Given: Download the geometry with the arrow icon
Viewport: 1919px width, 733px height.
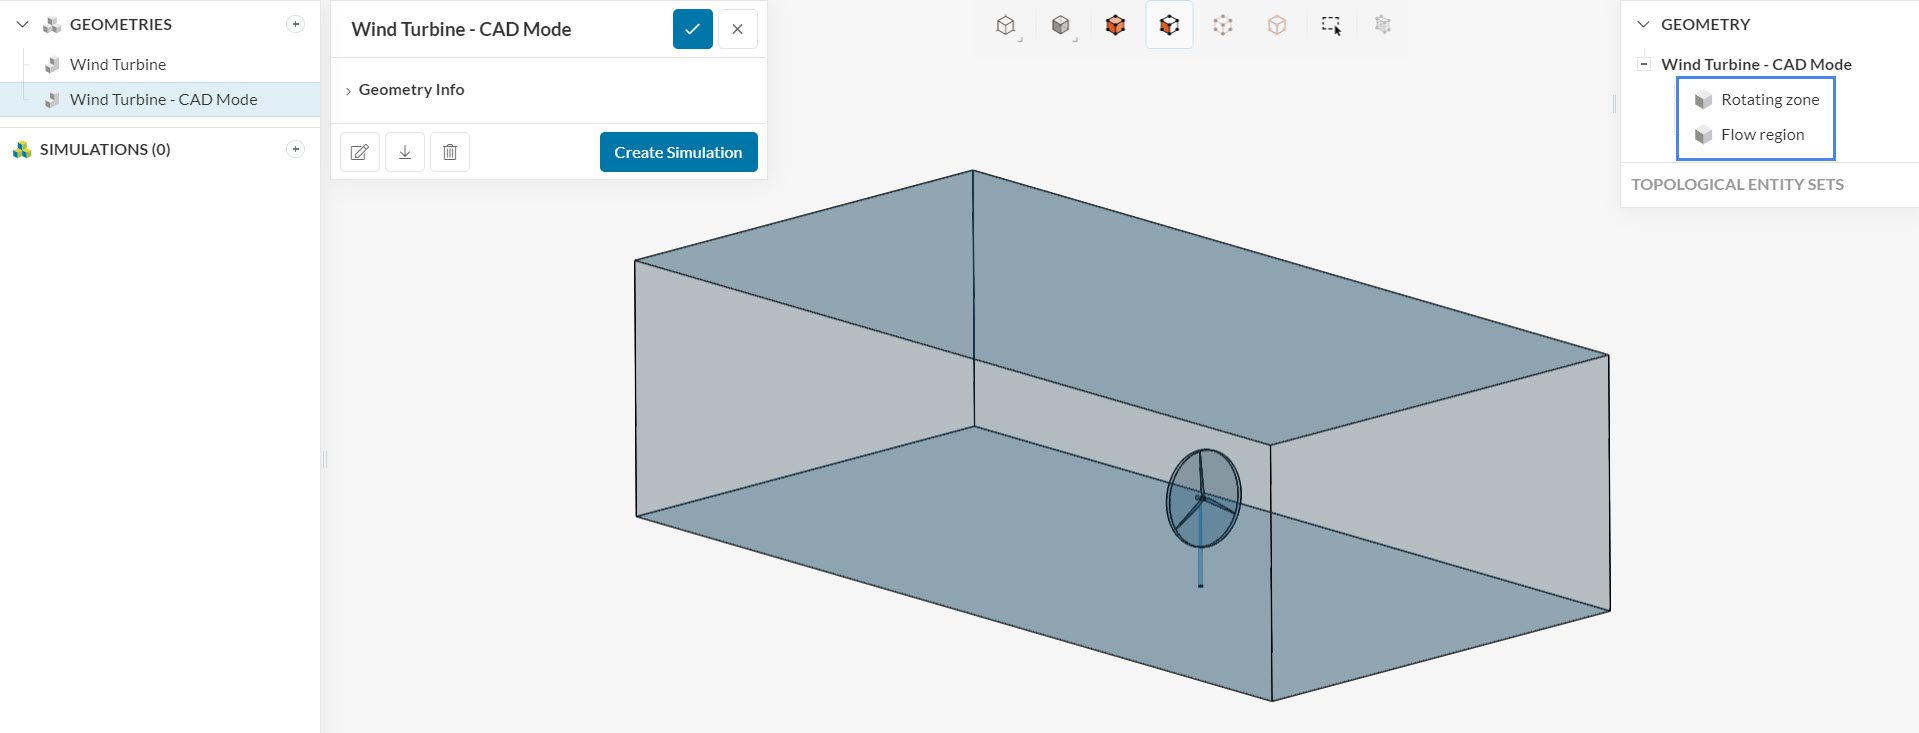Looking at the screenshot, I should click(x=405, y=152).
